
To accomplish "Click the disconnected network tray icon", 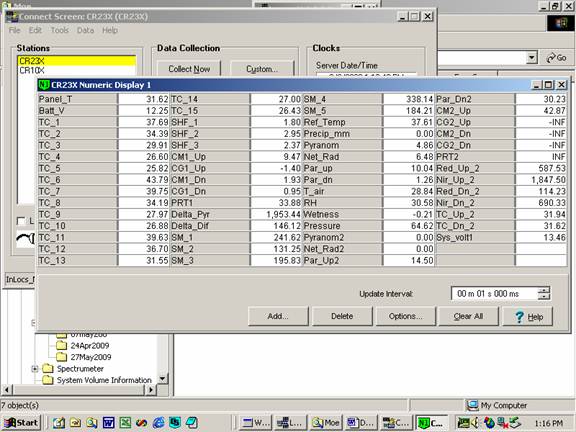I will 502,423.
